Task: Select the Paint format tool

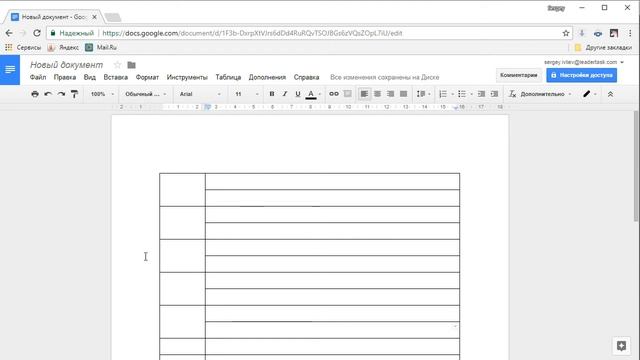Action: tap(74, 94)
